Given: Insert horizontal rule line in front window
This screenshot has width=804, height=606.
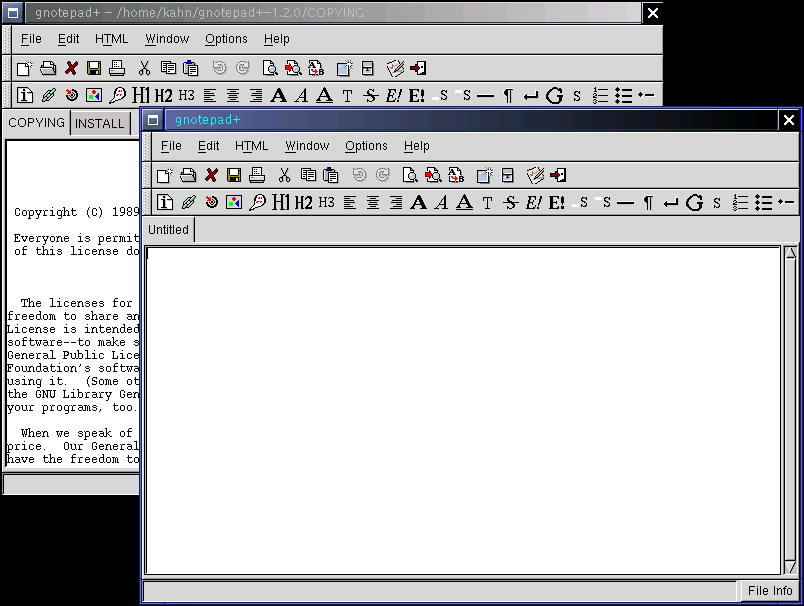Looking at the screenshot, I should tap(625, 203).
